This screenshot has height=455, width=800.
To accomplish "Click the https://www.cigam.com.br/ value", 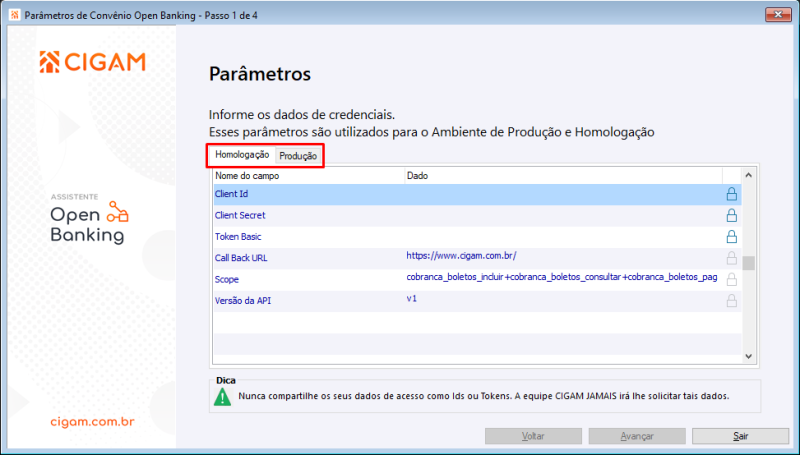I will click(461, 256).
